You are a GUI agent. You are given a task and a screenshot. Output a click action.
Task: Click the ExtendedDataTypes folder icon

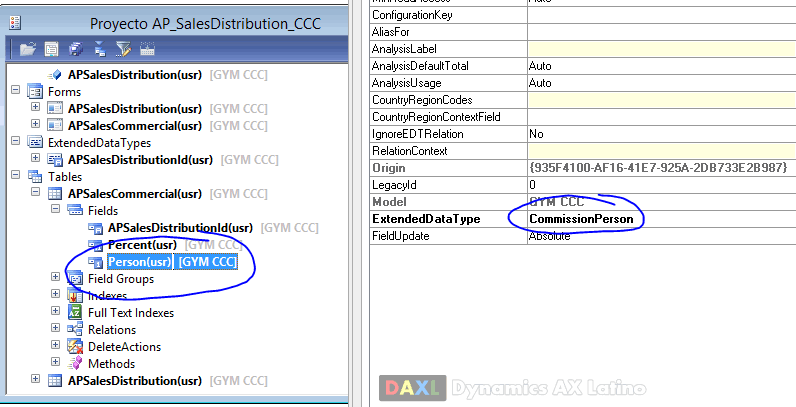pos(35,143)
